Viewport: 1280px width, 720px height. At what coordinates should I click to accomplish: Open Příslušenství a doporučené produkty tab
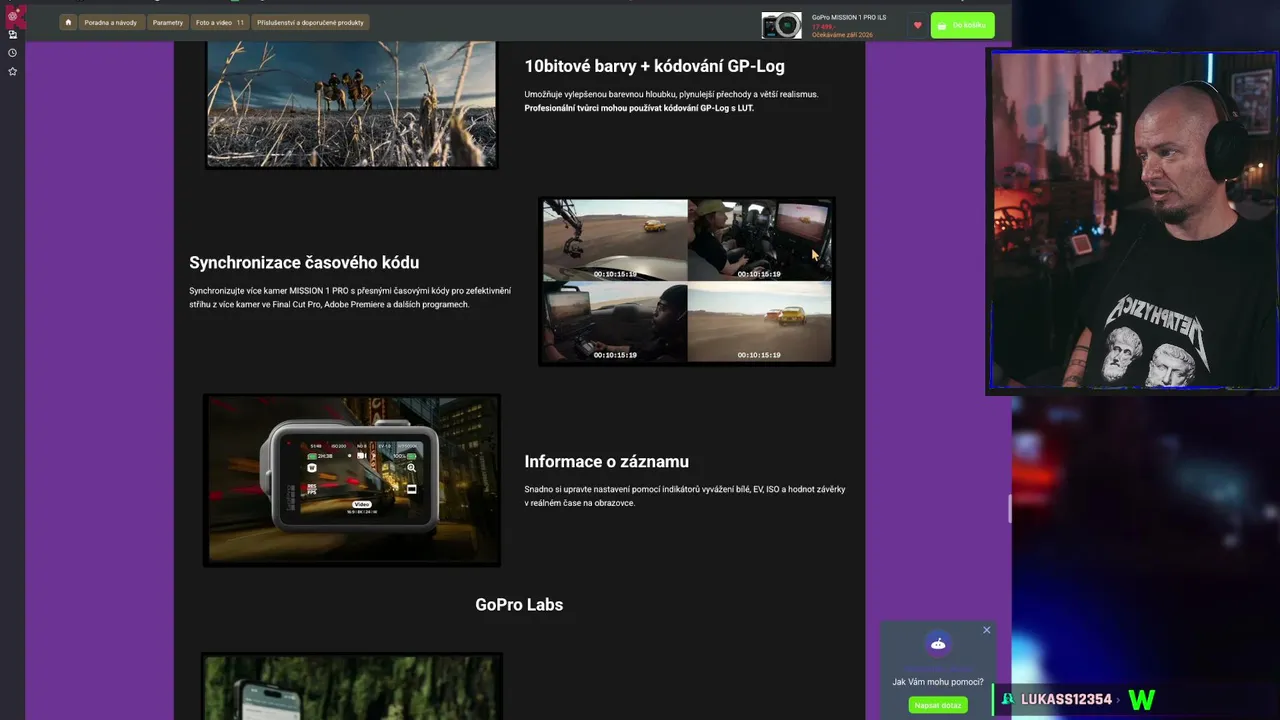pyautogui.click(x=310, y=22)
